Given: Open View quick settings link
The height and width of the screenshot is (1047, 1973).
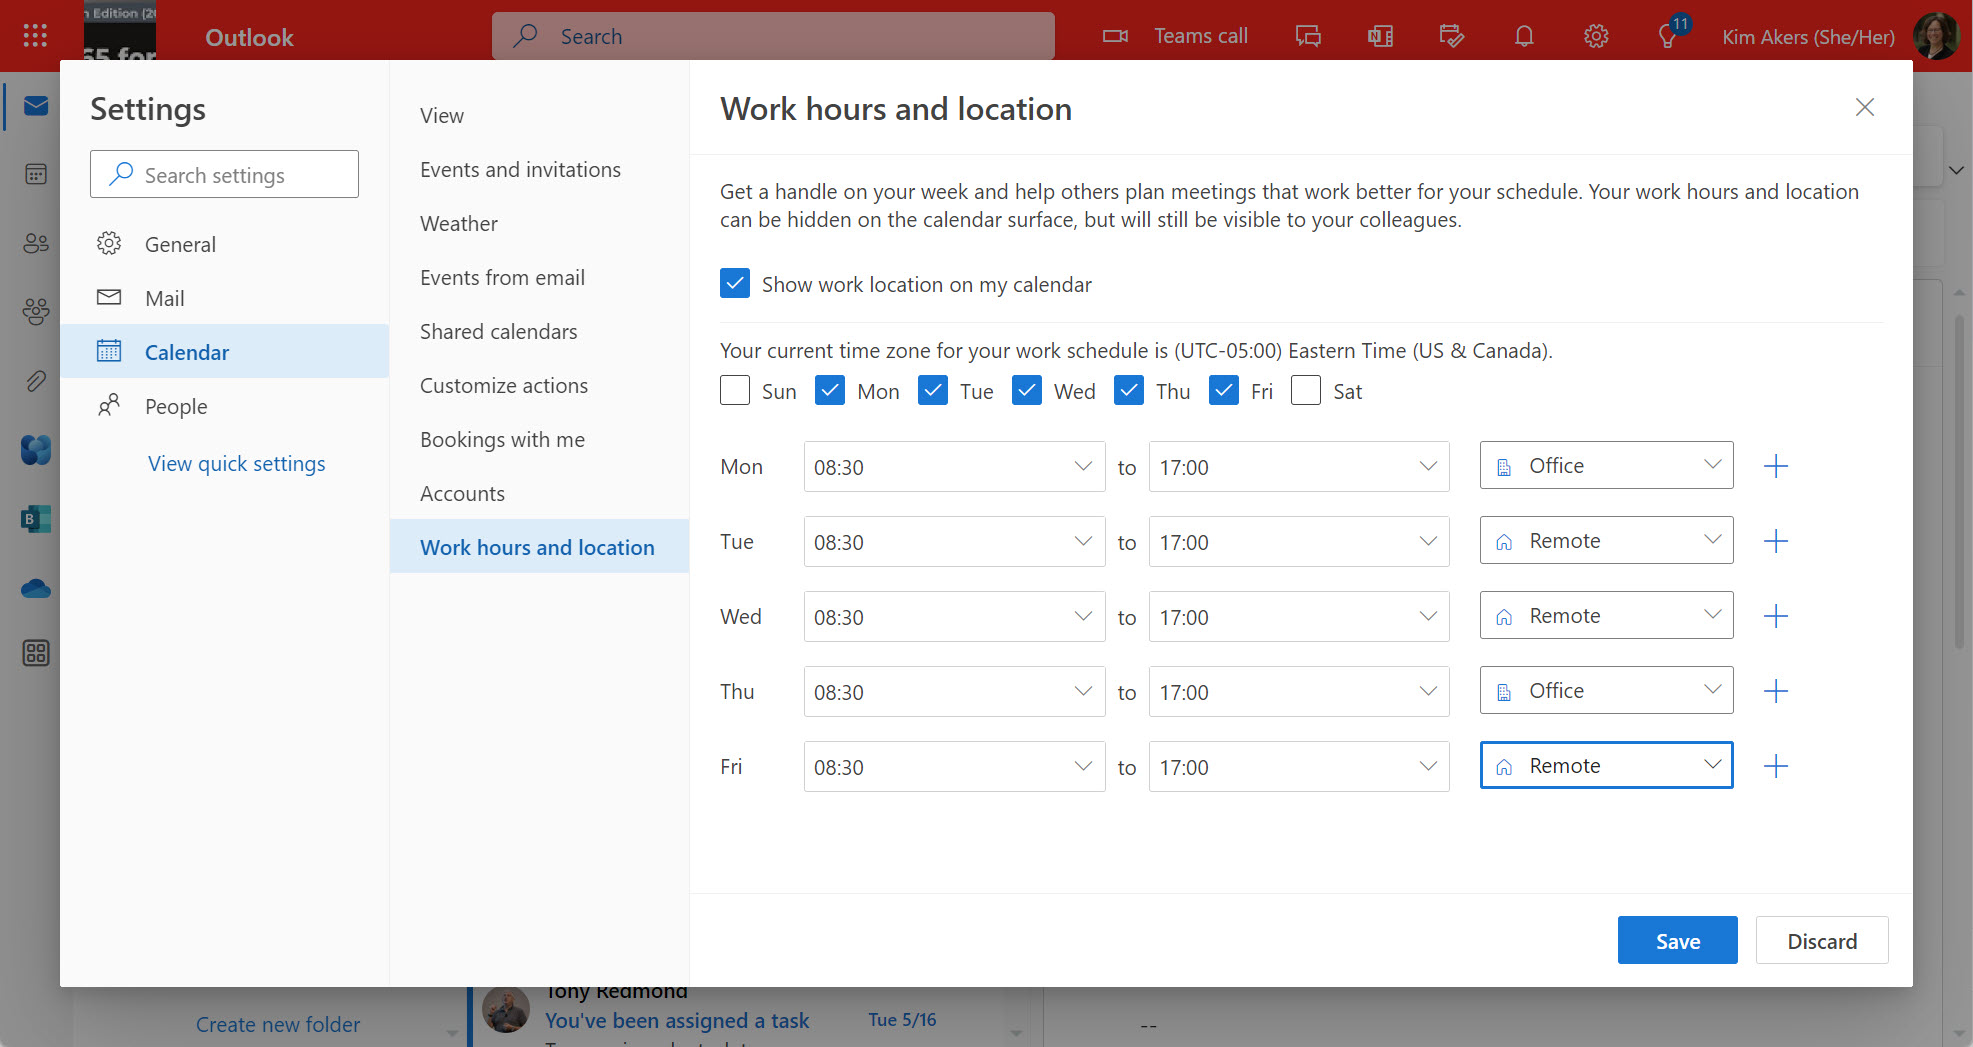Looking at the screenshot, I should 237,464.
